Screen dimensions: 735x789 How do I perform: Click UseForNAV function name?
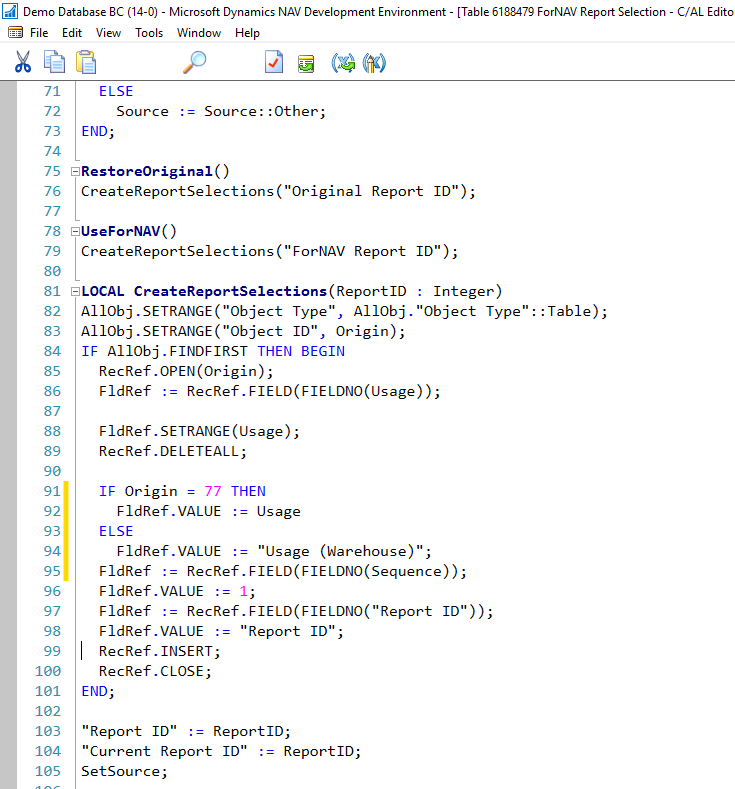(121, 231)
